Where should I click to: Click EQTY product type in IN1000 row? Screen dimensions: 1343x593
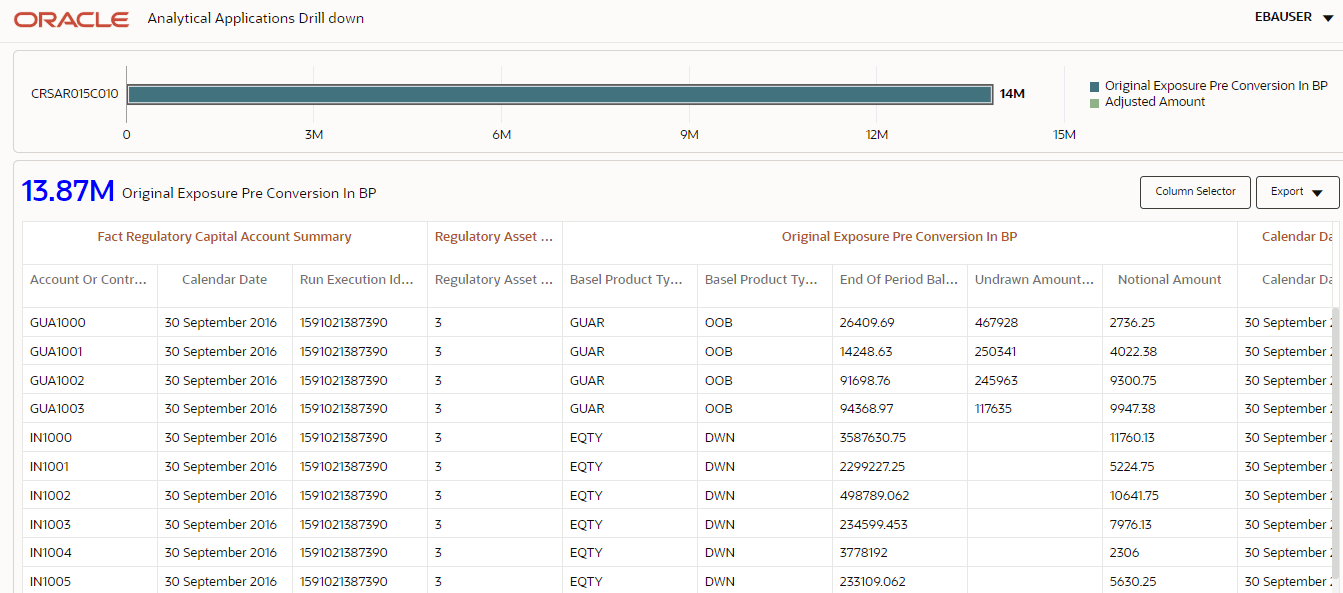[x=586, y=438]
